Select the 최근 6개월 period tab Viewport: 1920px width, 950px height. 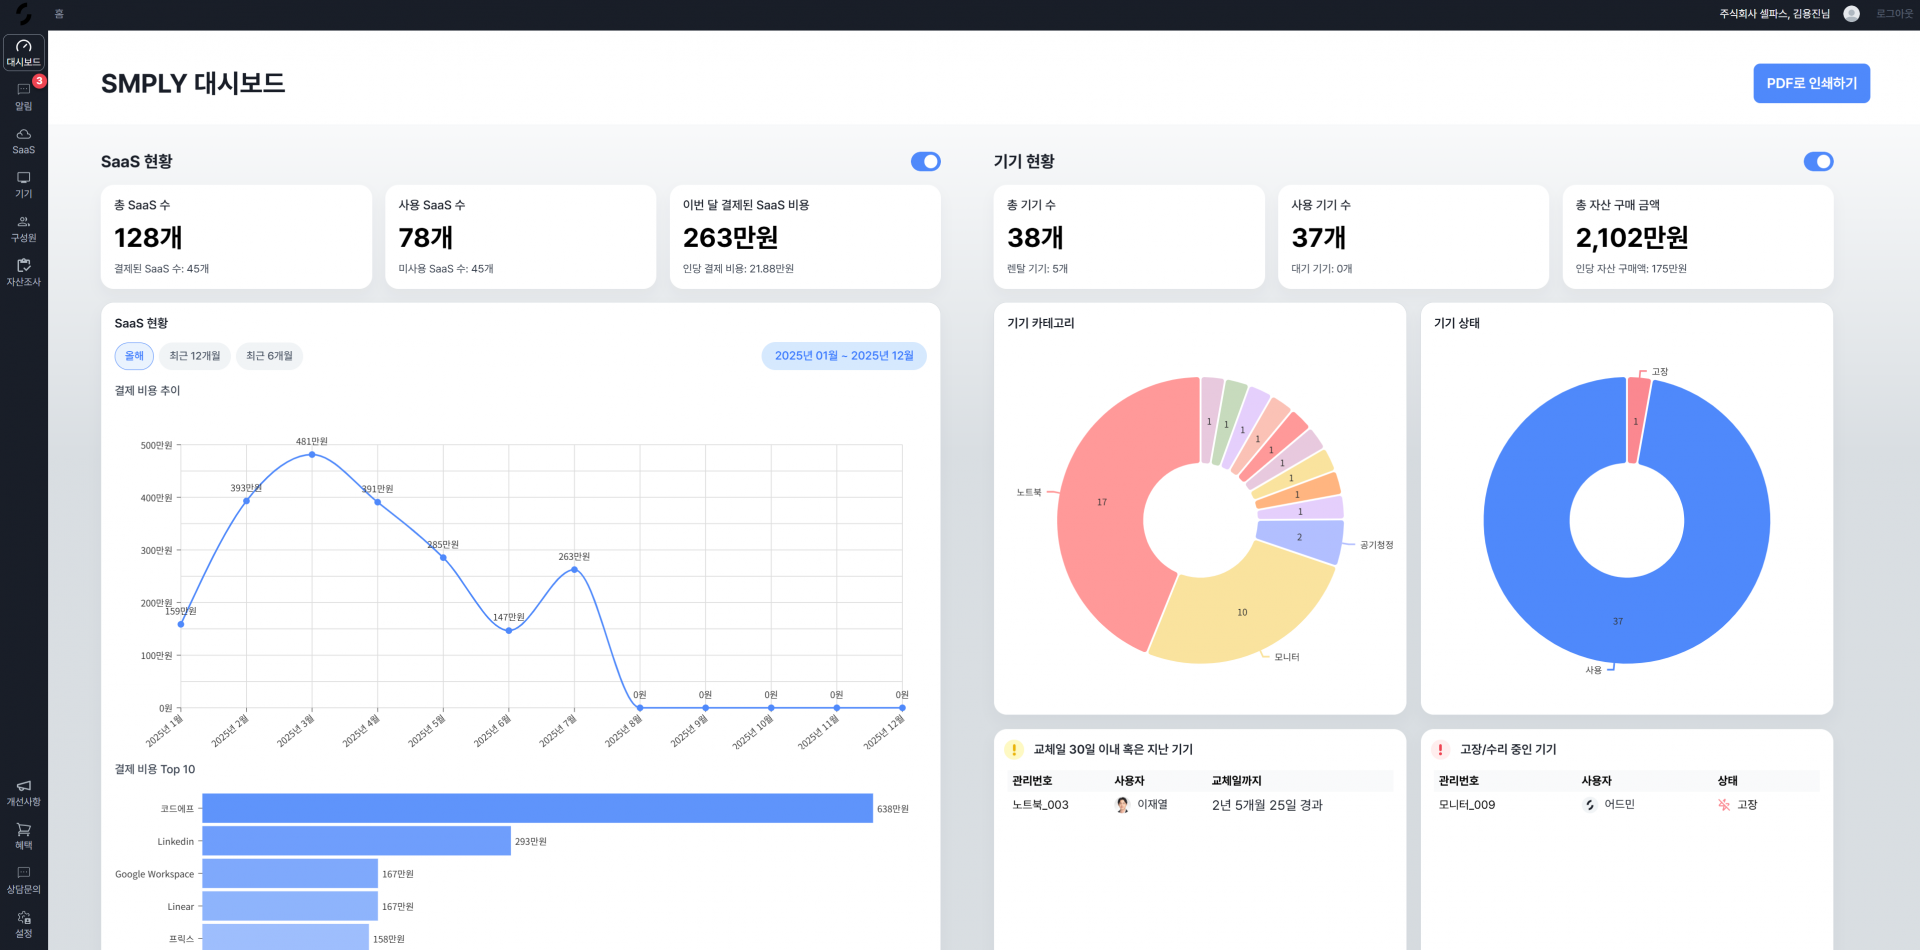click(269, 356)
